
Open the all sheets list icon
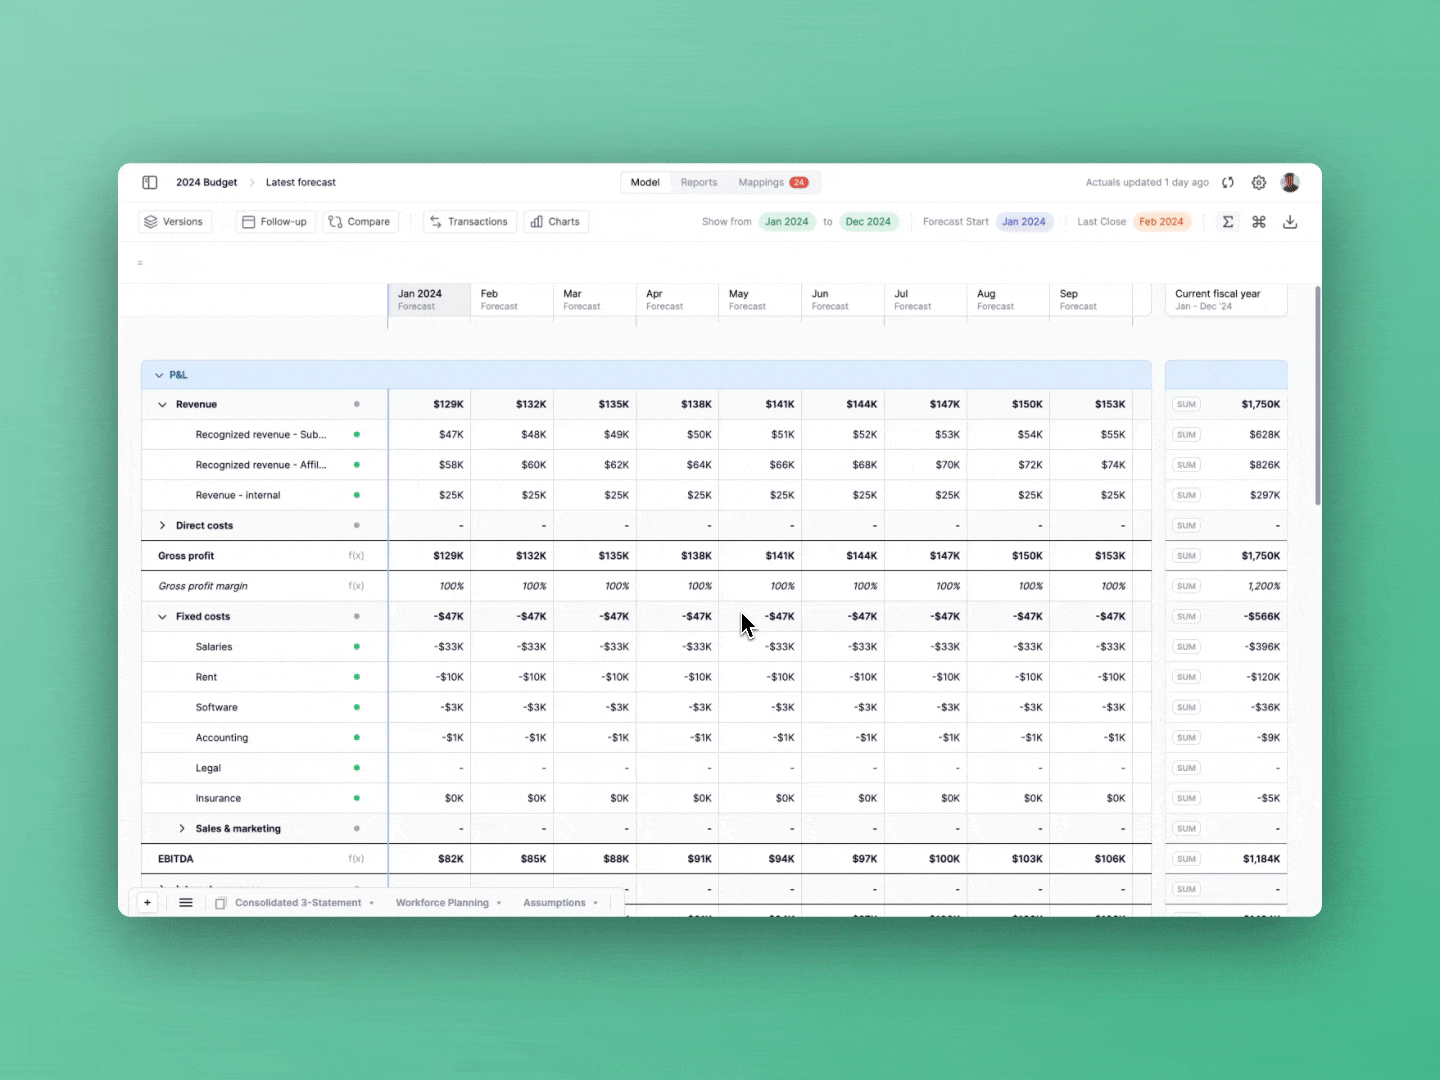tap(186, 902)
